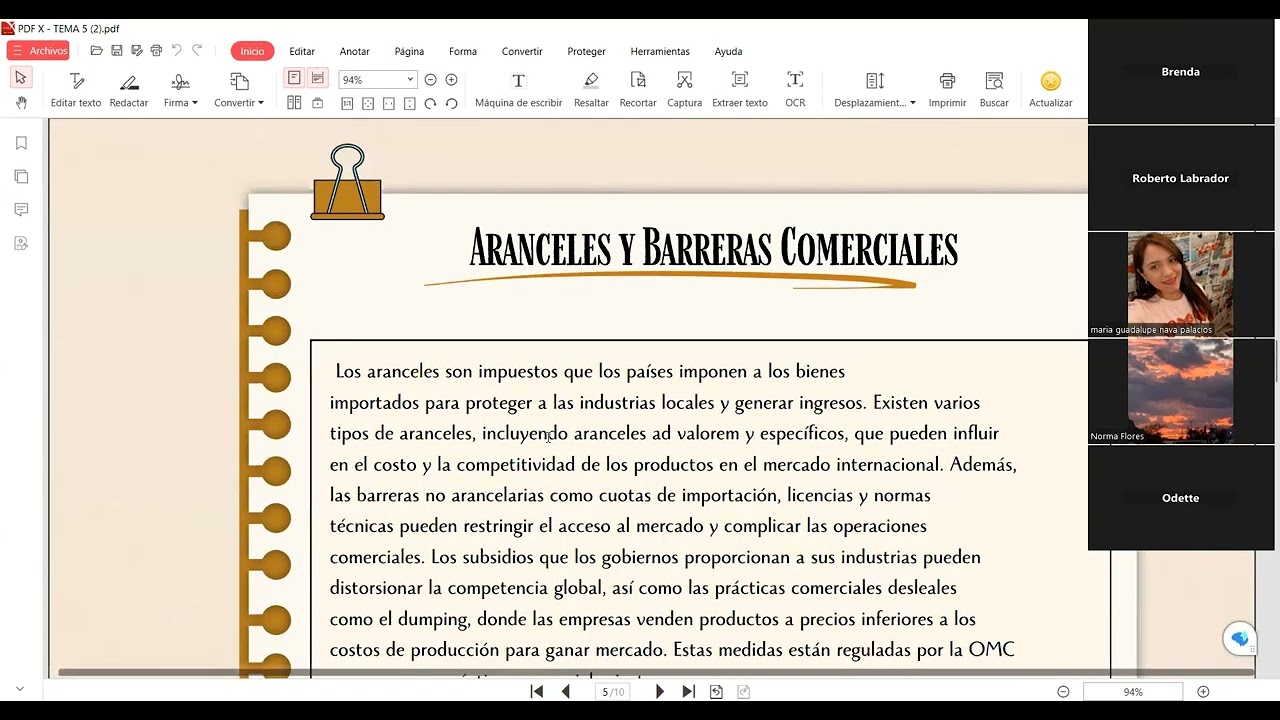Toggle single page view mode

[x=294, y=78]
